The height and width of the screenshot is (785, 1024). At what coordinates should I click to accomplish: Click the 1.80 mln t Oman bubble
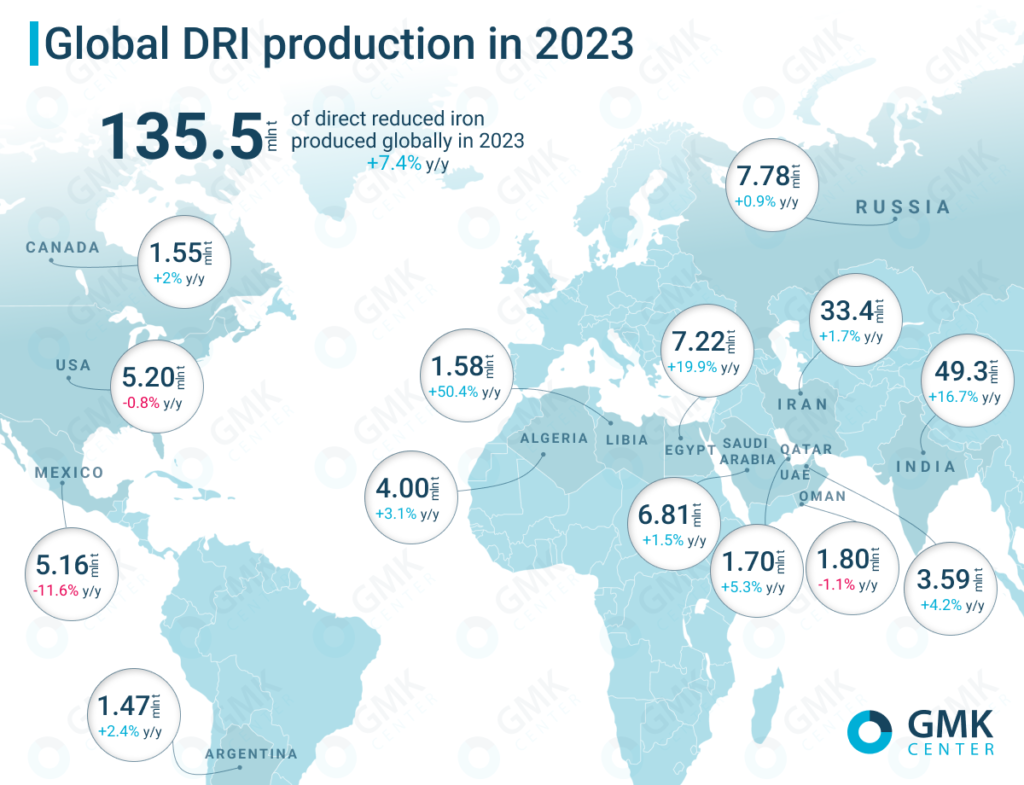coord(846,569)
